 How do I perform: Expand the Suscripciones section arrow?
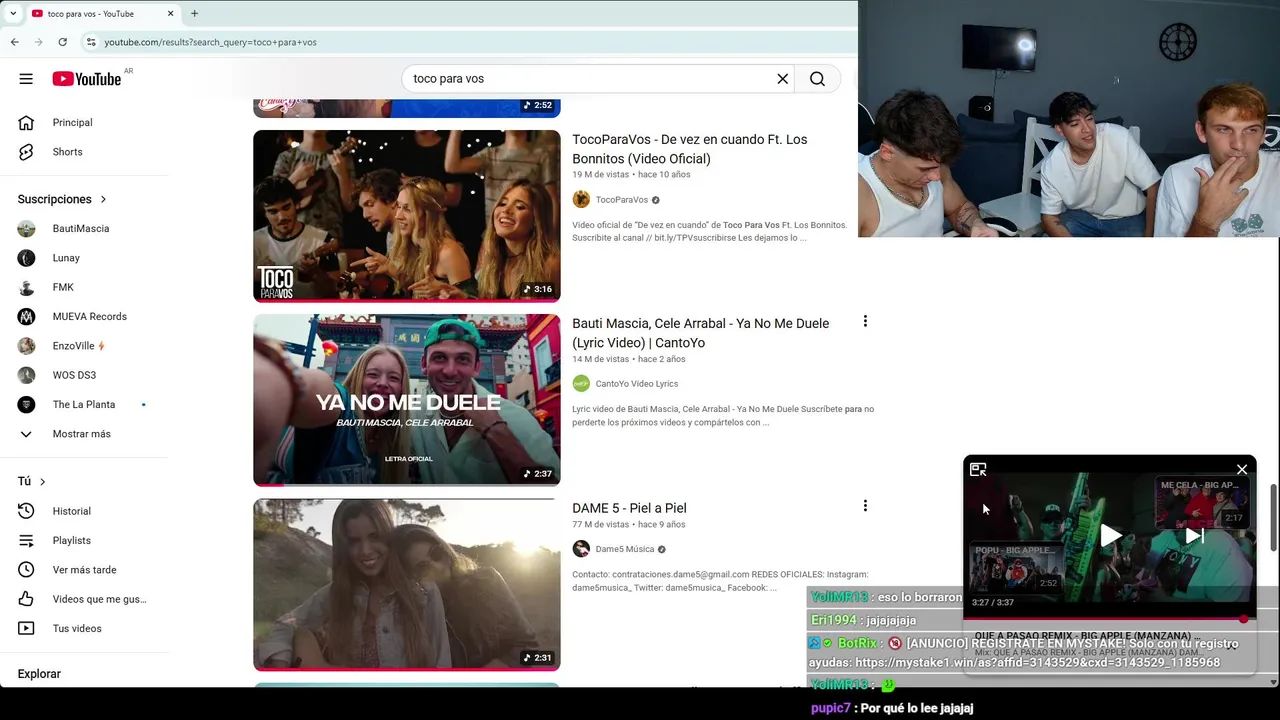pos(103,199)
